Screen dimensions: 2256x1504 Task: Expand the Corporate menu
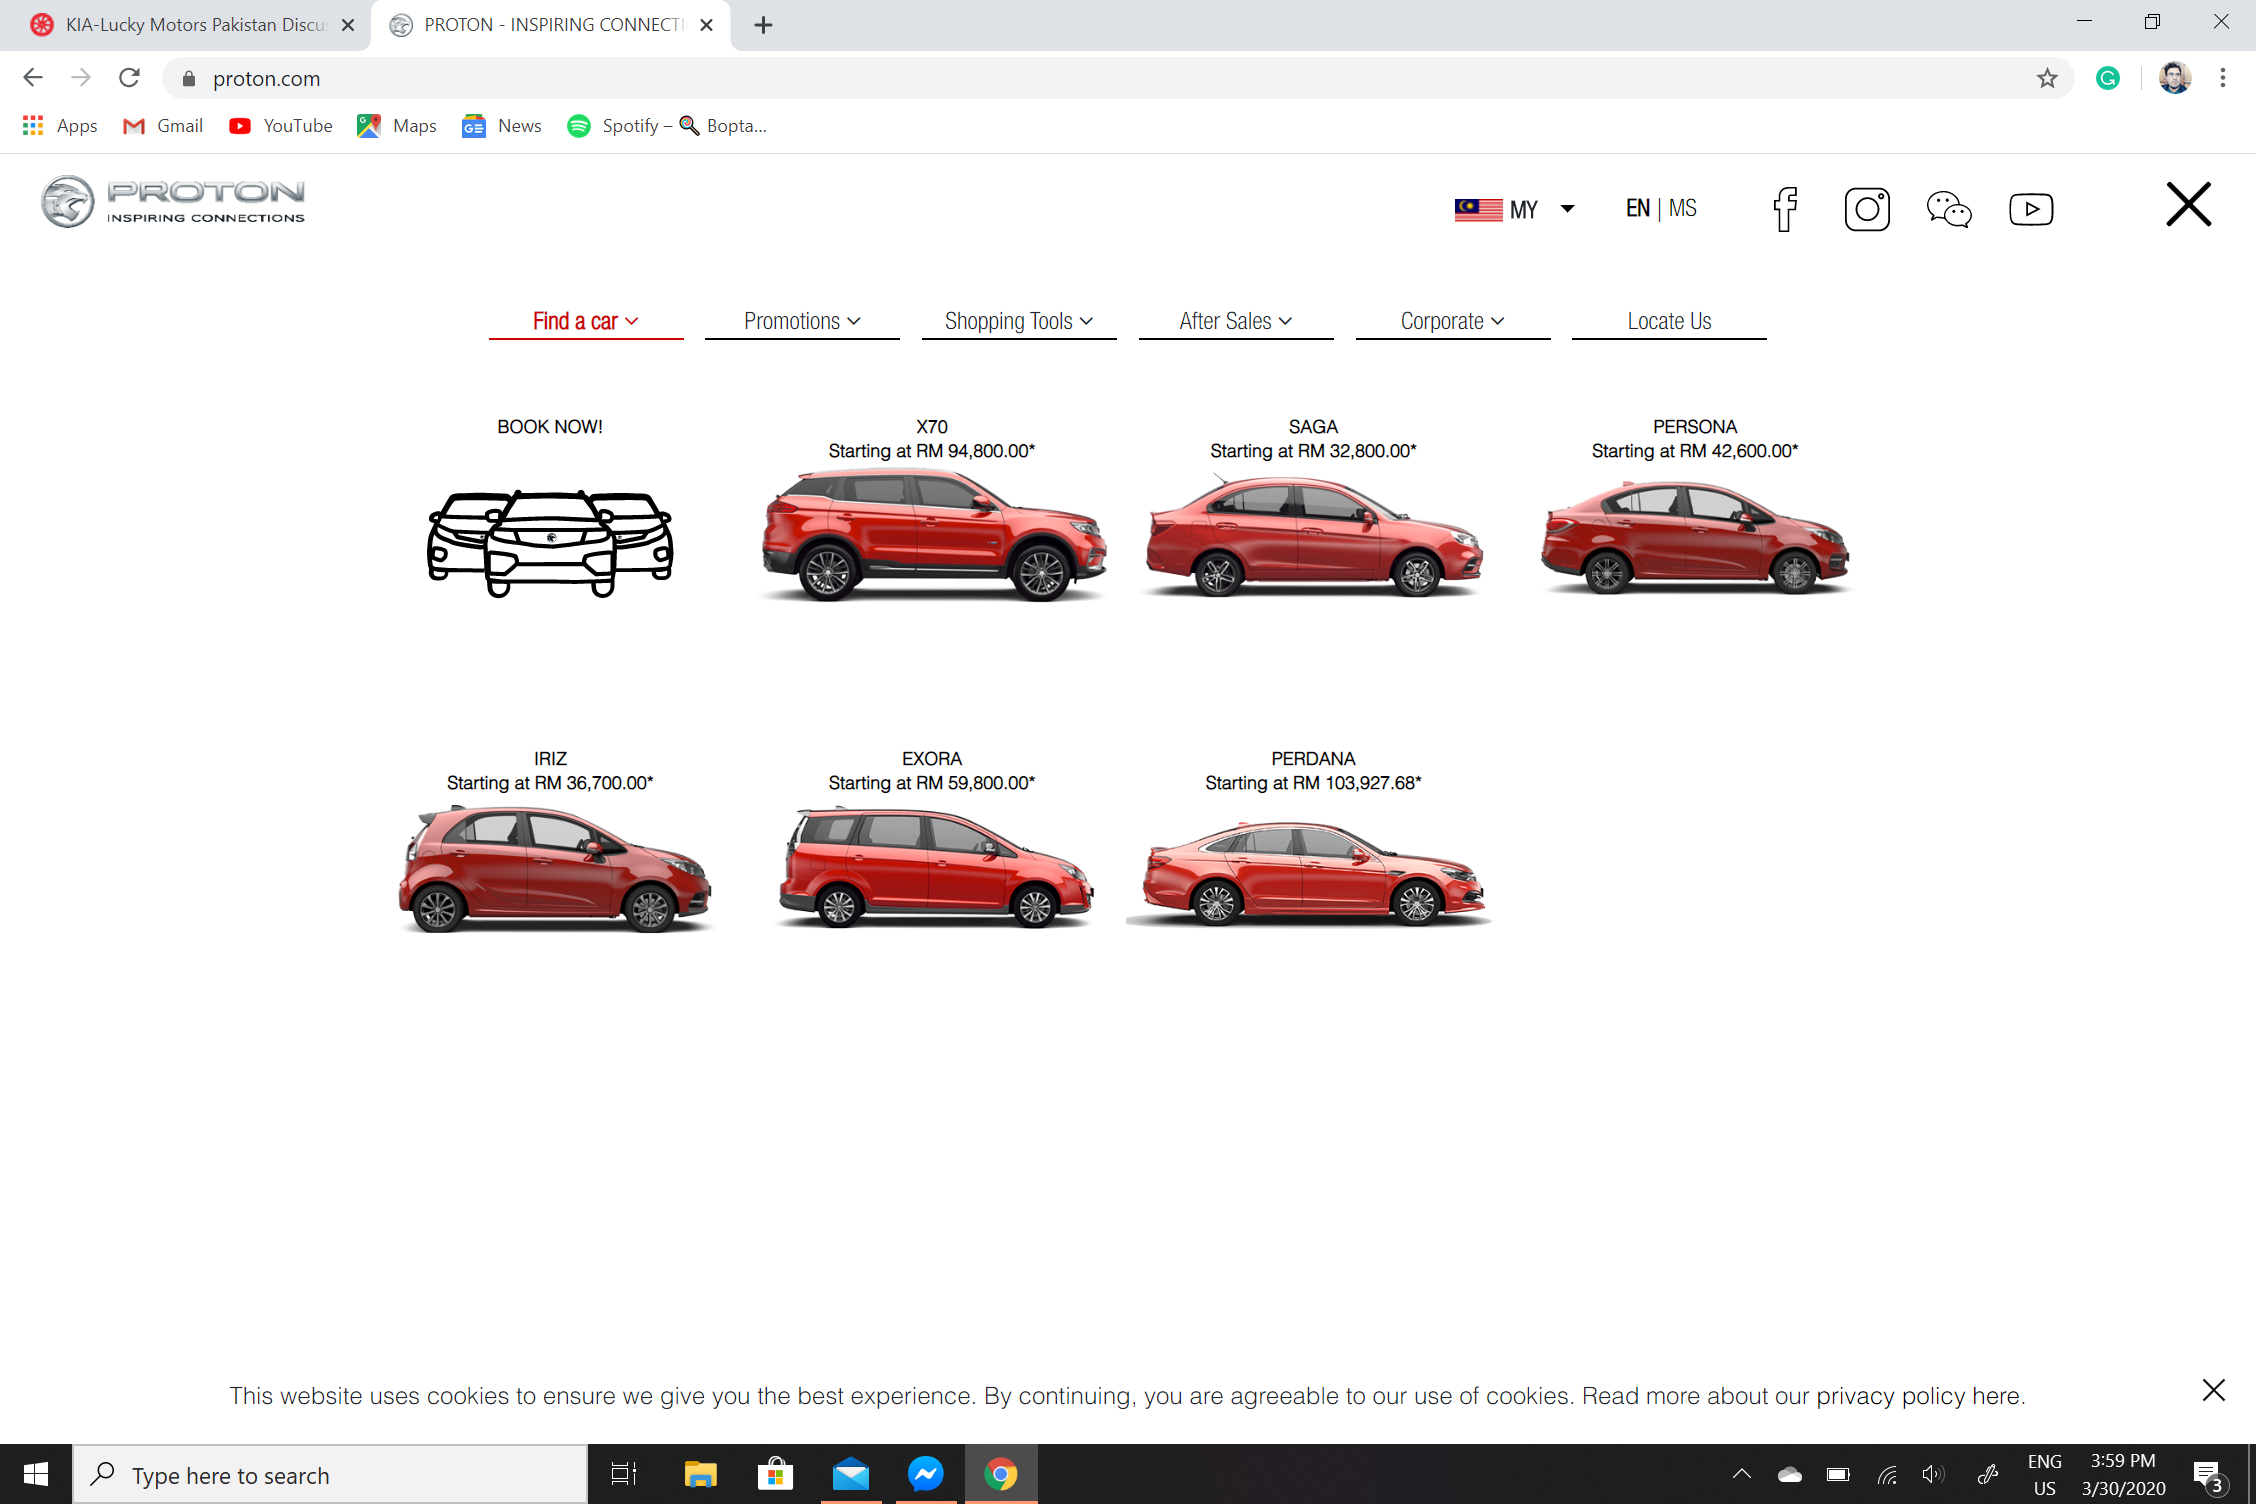(x=1453, y=321)
